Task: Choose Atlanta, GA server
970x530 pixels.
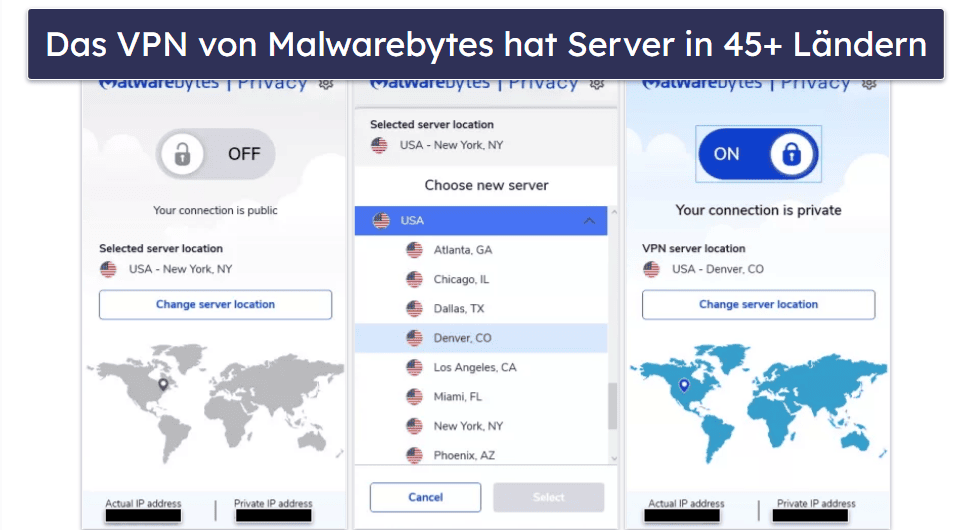Action: (x=481, y=250)
